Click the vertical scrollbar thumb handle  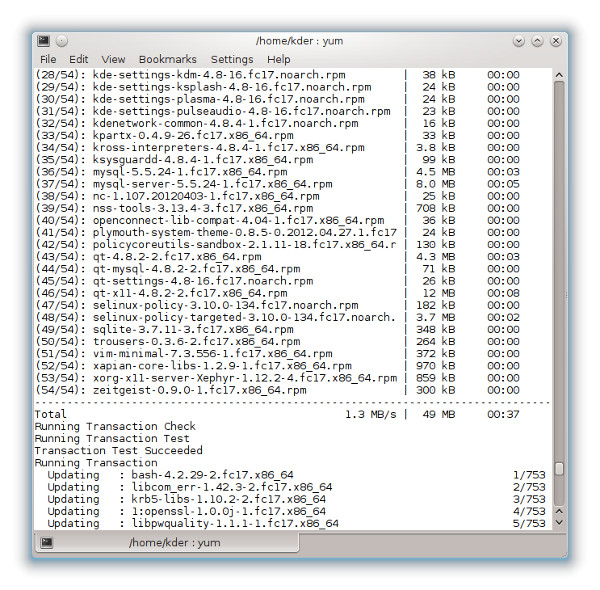pyautogui.click(x=559, y=469)
